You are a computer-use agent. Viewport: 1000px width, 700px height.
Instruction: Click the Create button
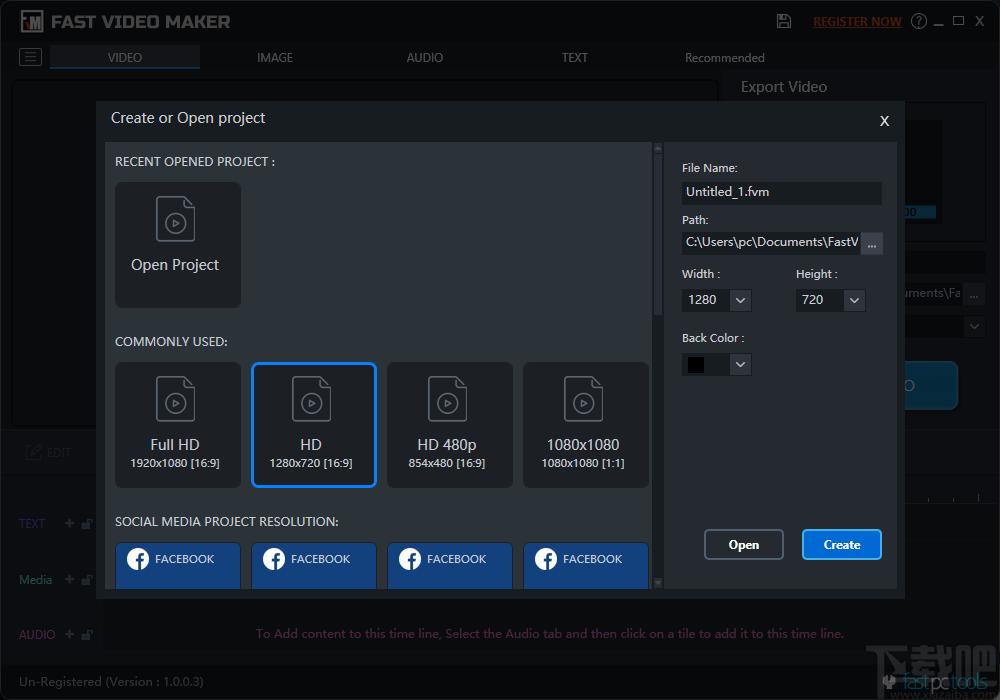pos(841,545)
